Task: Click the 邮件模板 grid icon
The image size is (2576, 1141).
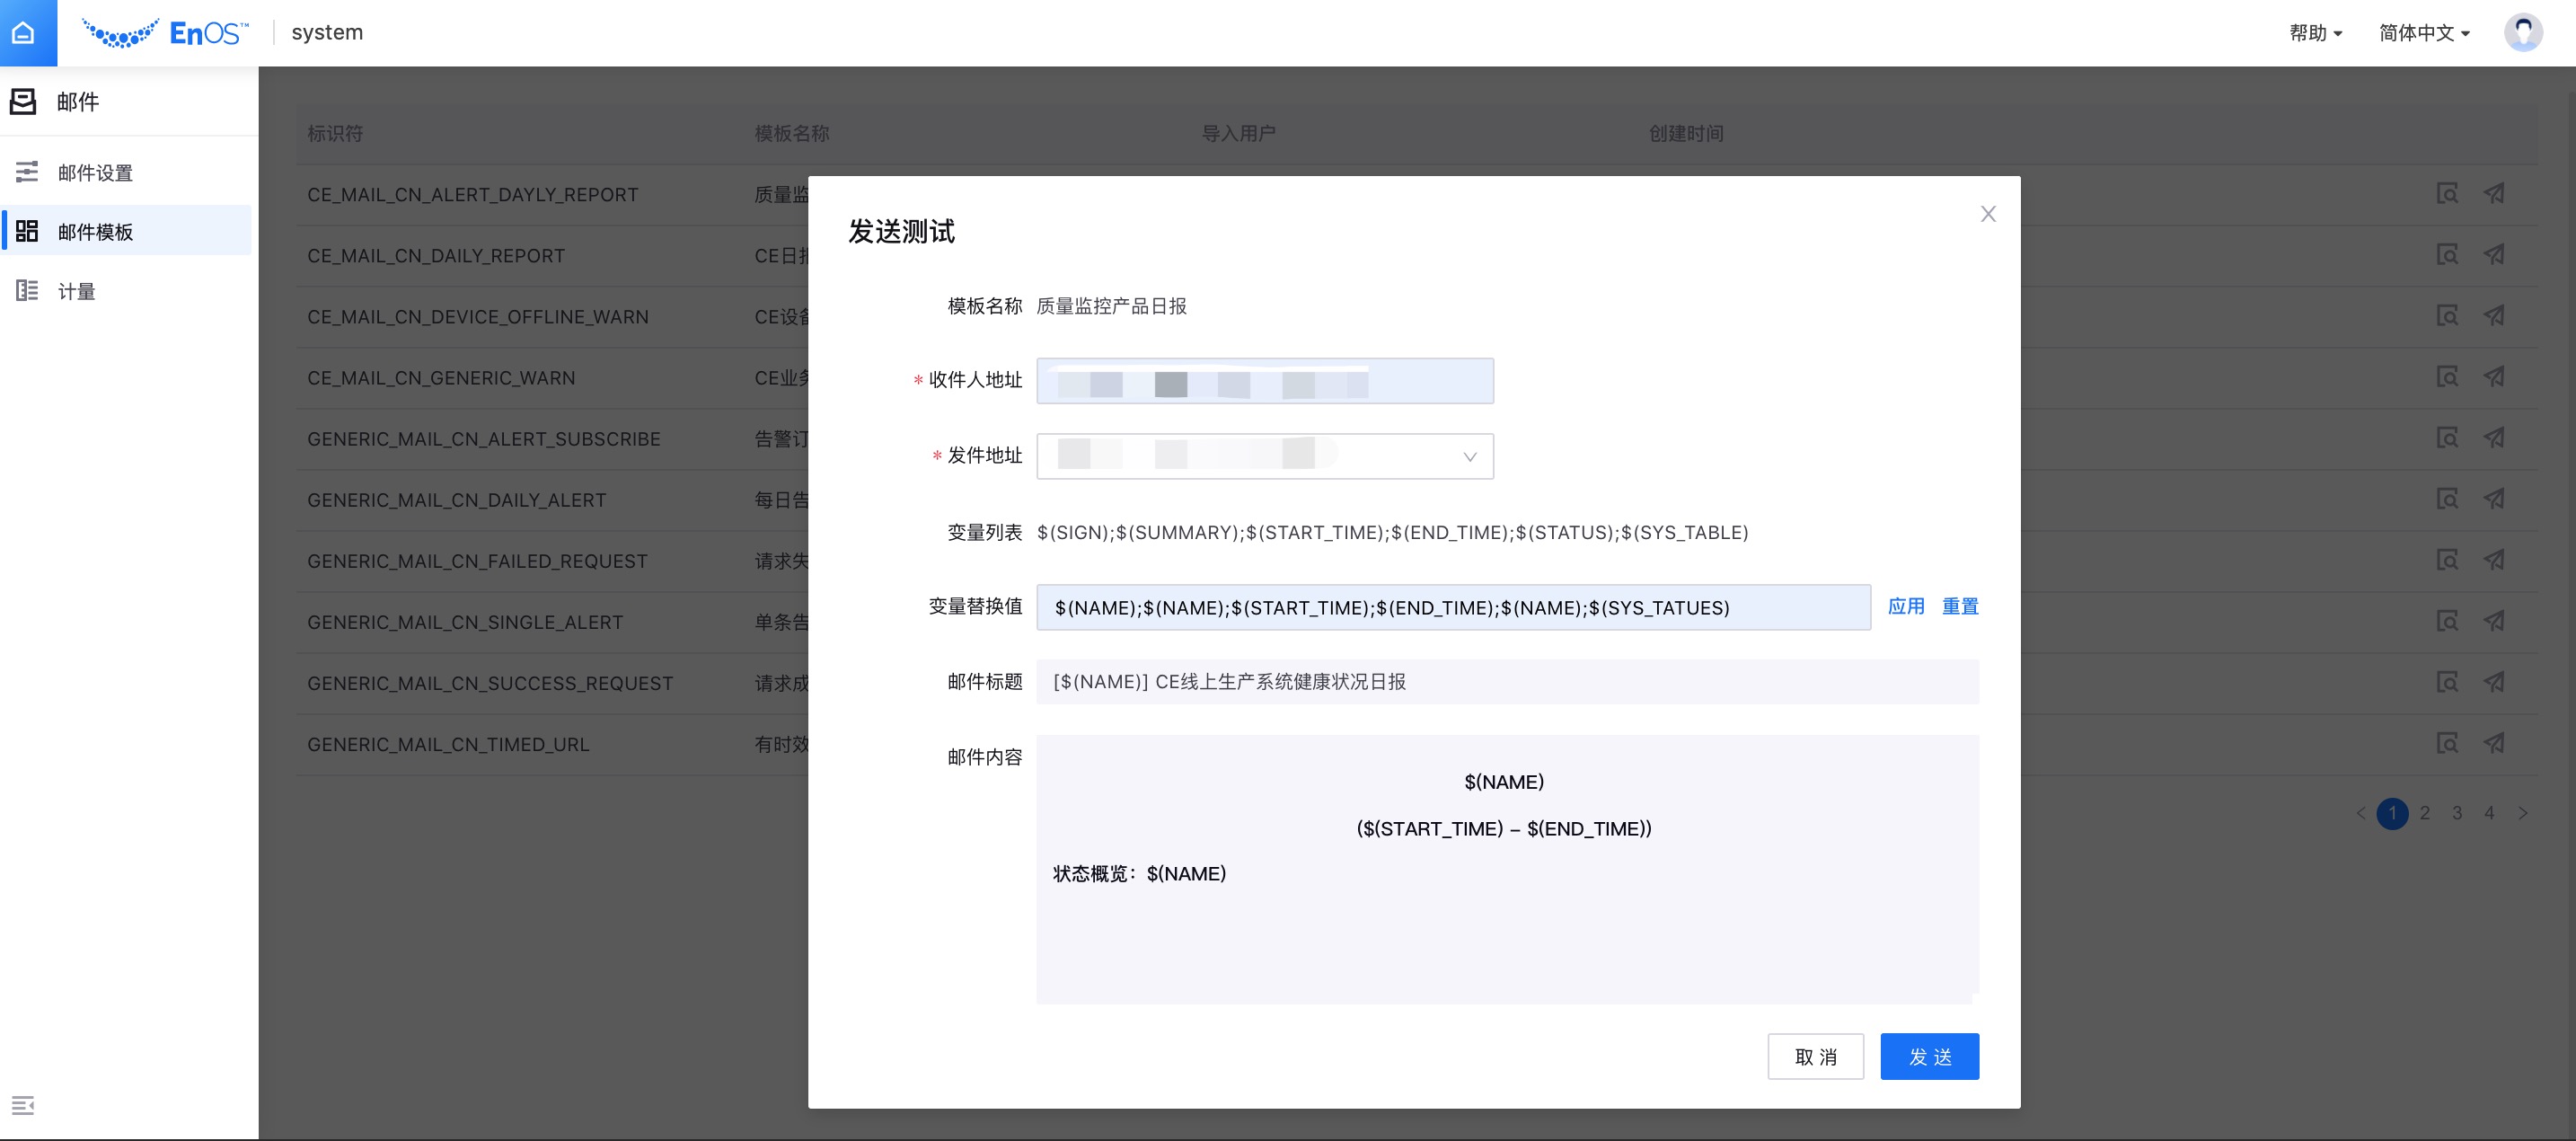Action: coord(27,230)
